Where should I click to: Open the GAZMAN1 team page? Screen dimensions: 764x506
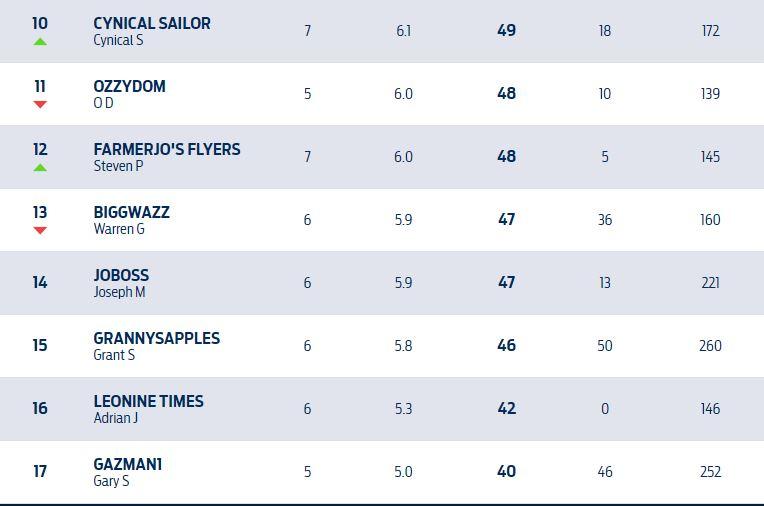[128, 464]
